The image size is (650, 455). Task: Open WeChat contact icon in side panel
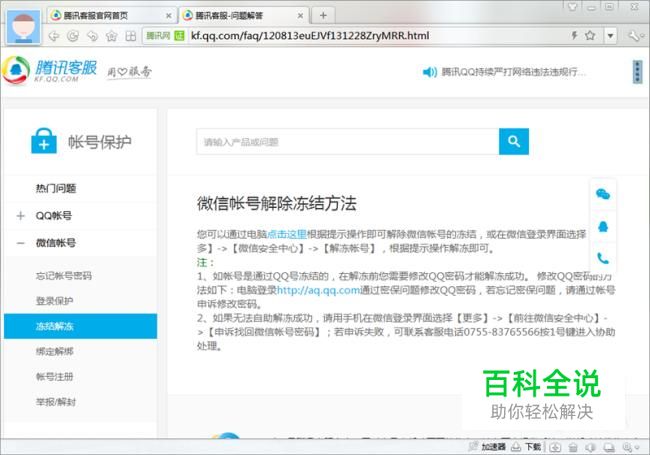(x=603, y=194)
